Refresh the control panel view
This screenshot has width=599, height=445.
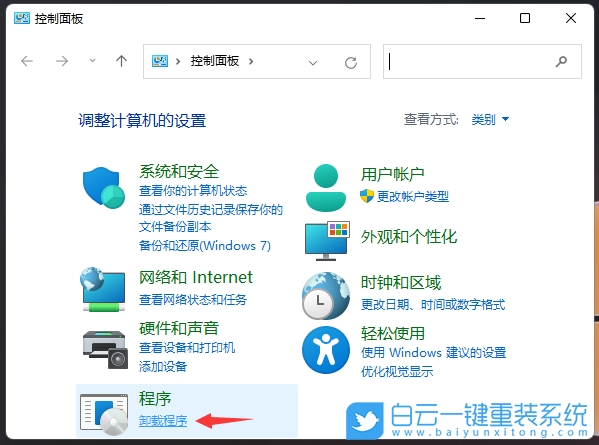351,62
